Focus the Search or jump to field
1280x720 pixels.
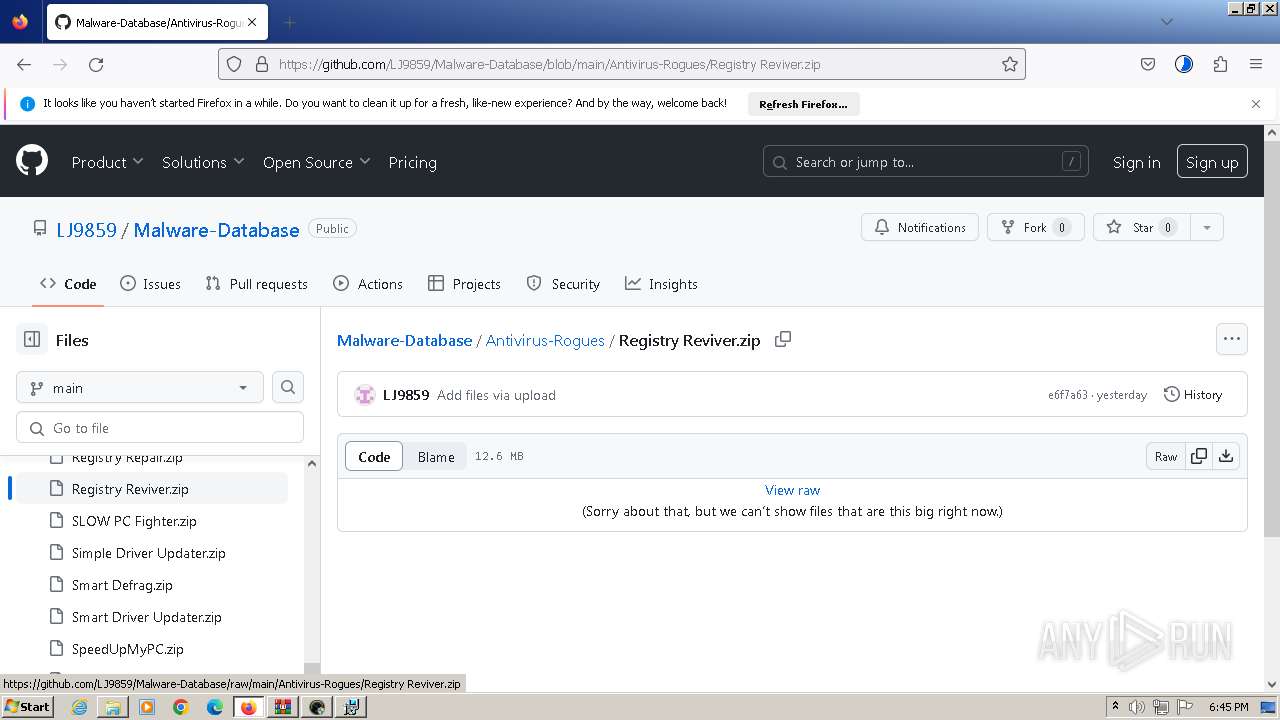coord(926,162)
